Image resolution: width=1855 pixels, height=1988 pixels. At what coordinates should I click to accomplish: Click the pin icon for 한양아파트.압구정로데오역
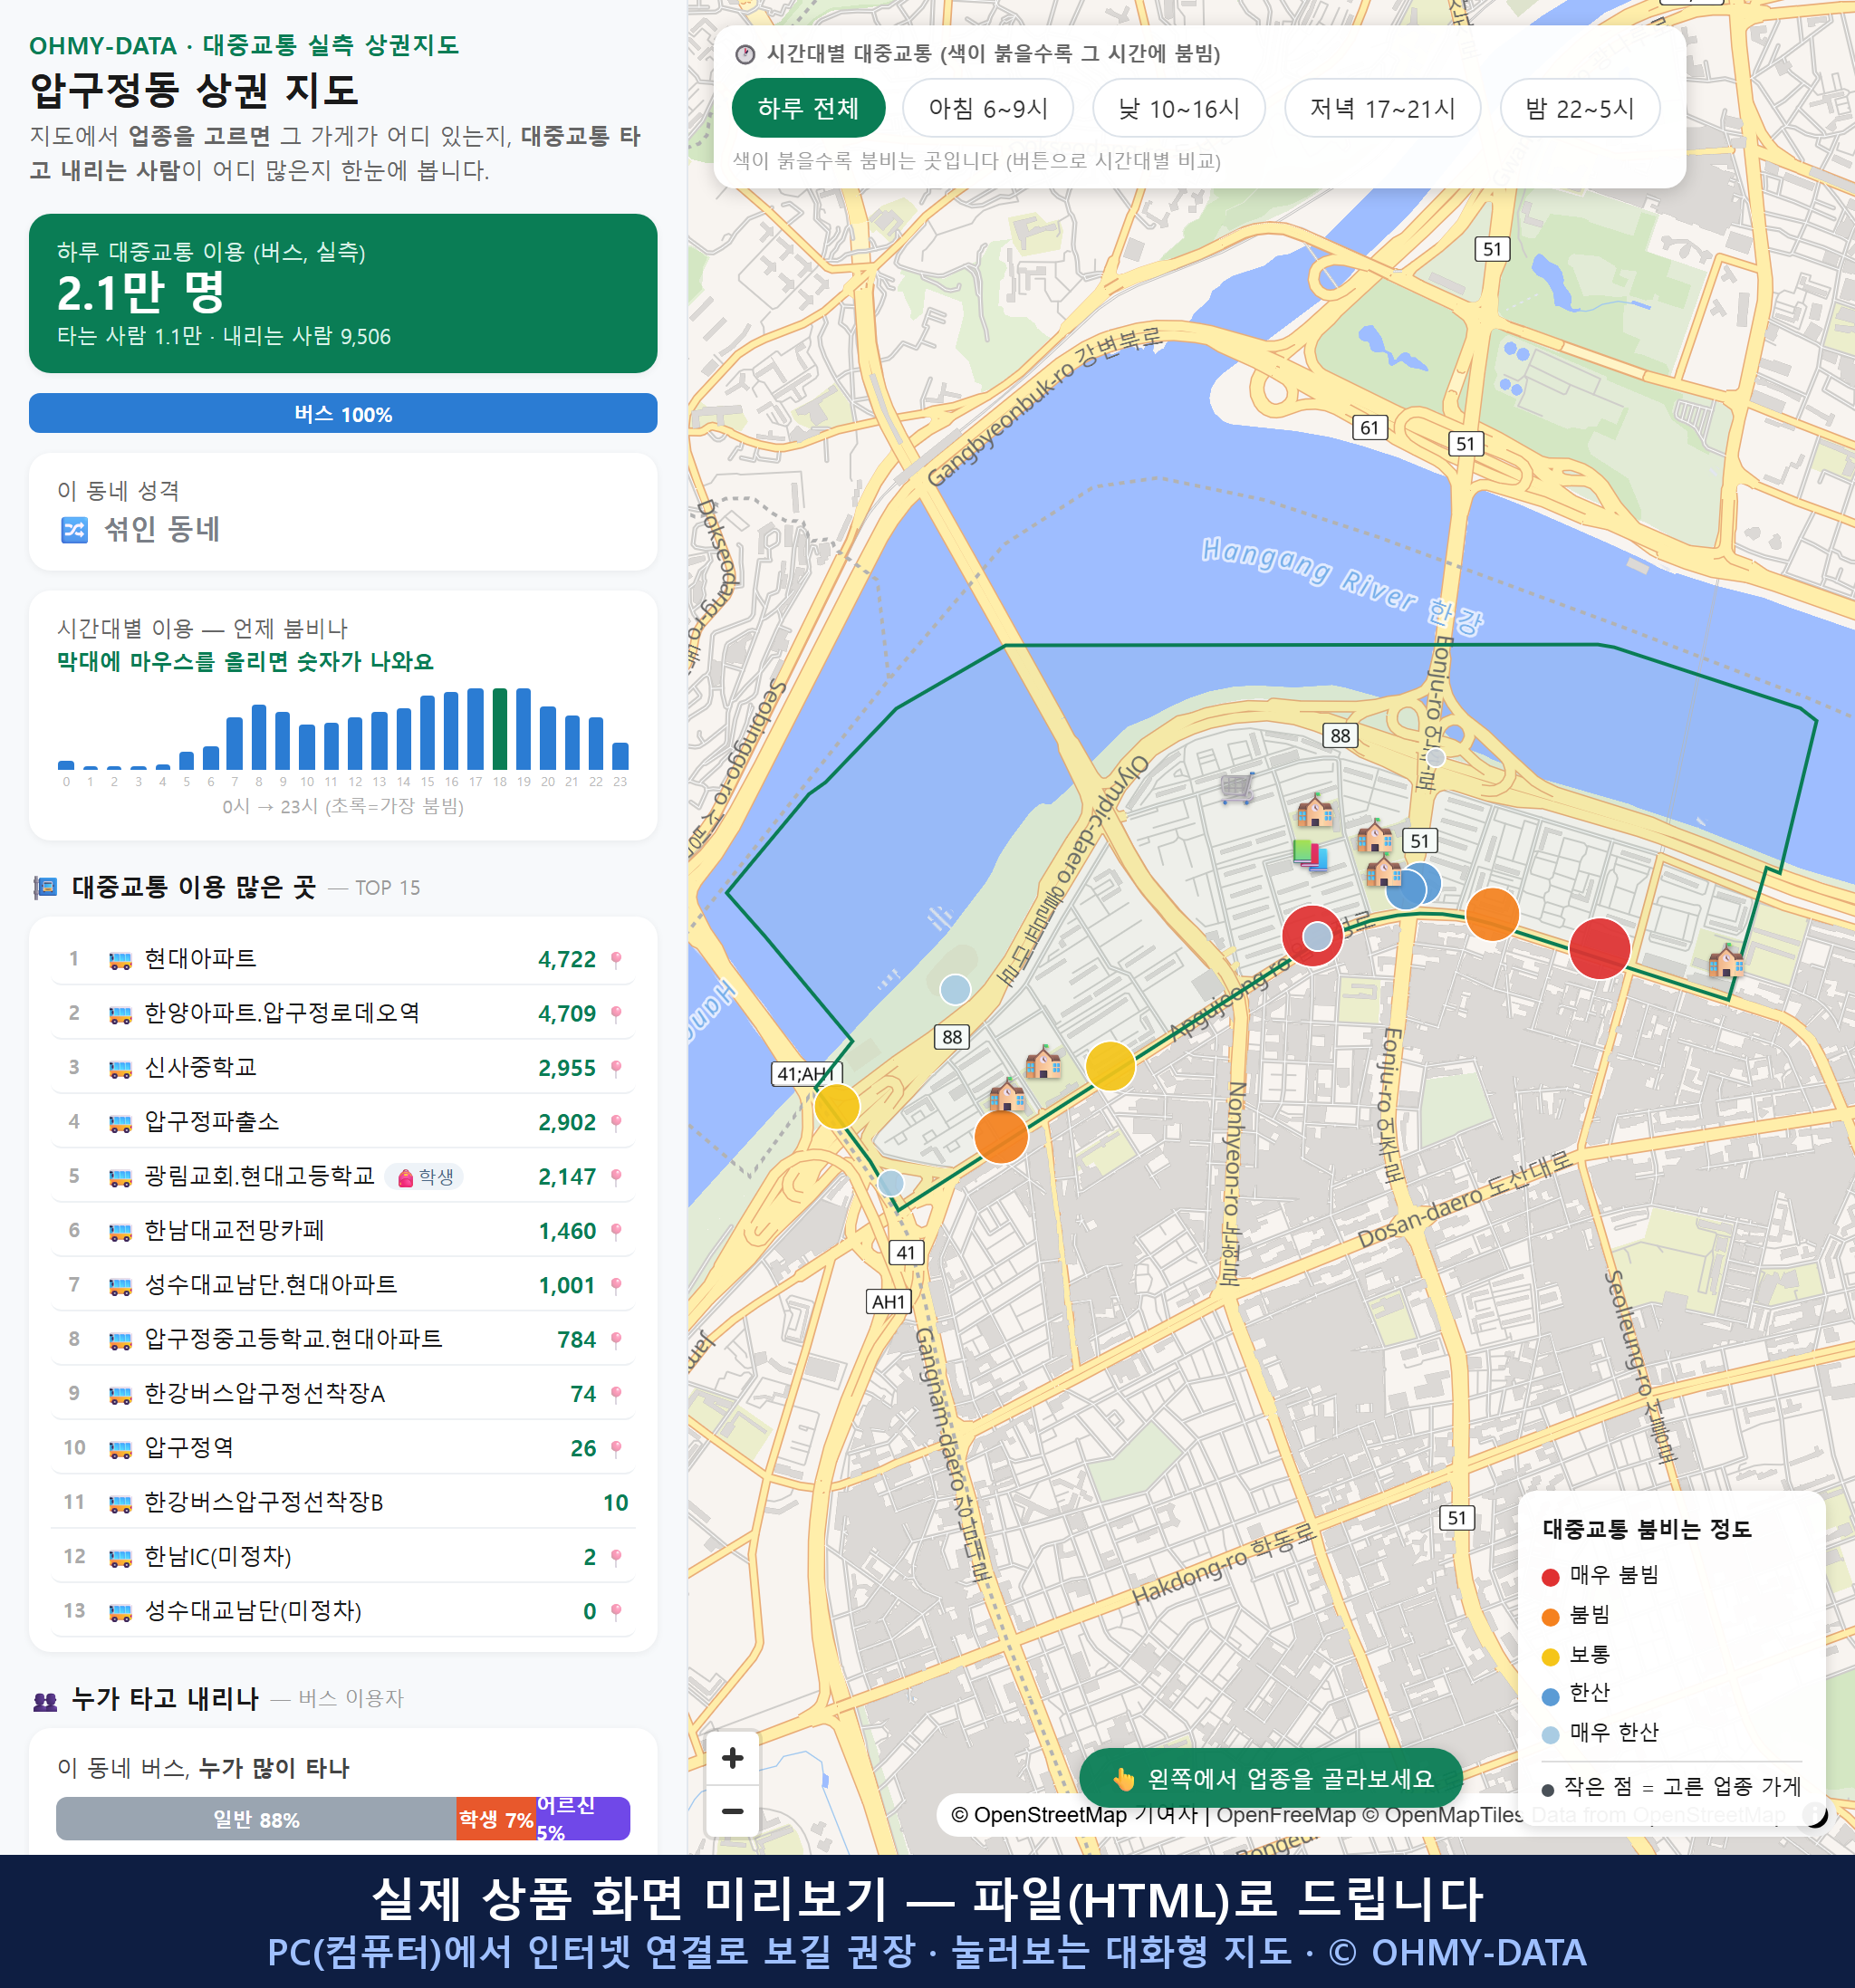point(616,1014)
